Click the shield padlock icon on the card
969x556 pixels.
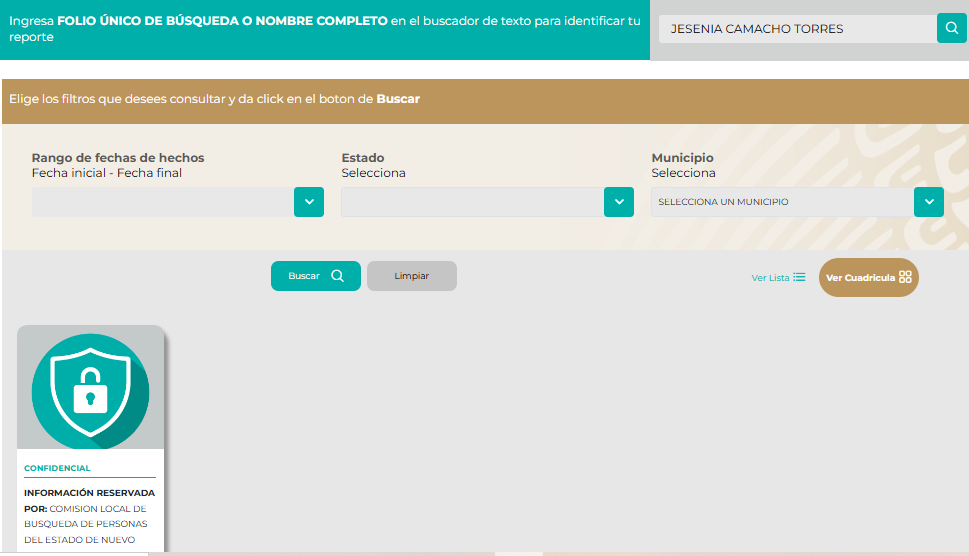pos(90,391)
